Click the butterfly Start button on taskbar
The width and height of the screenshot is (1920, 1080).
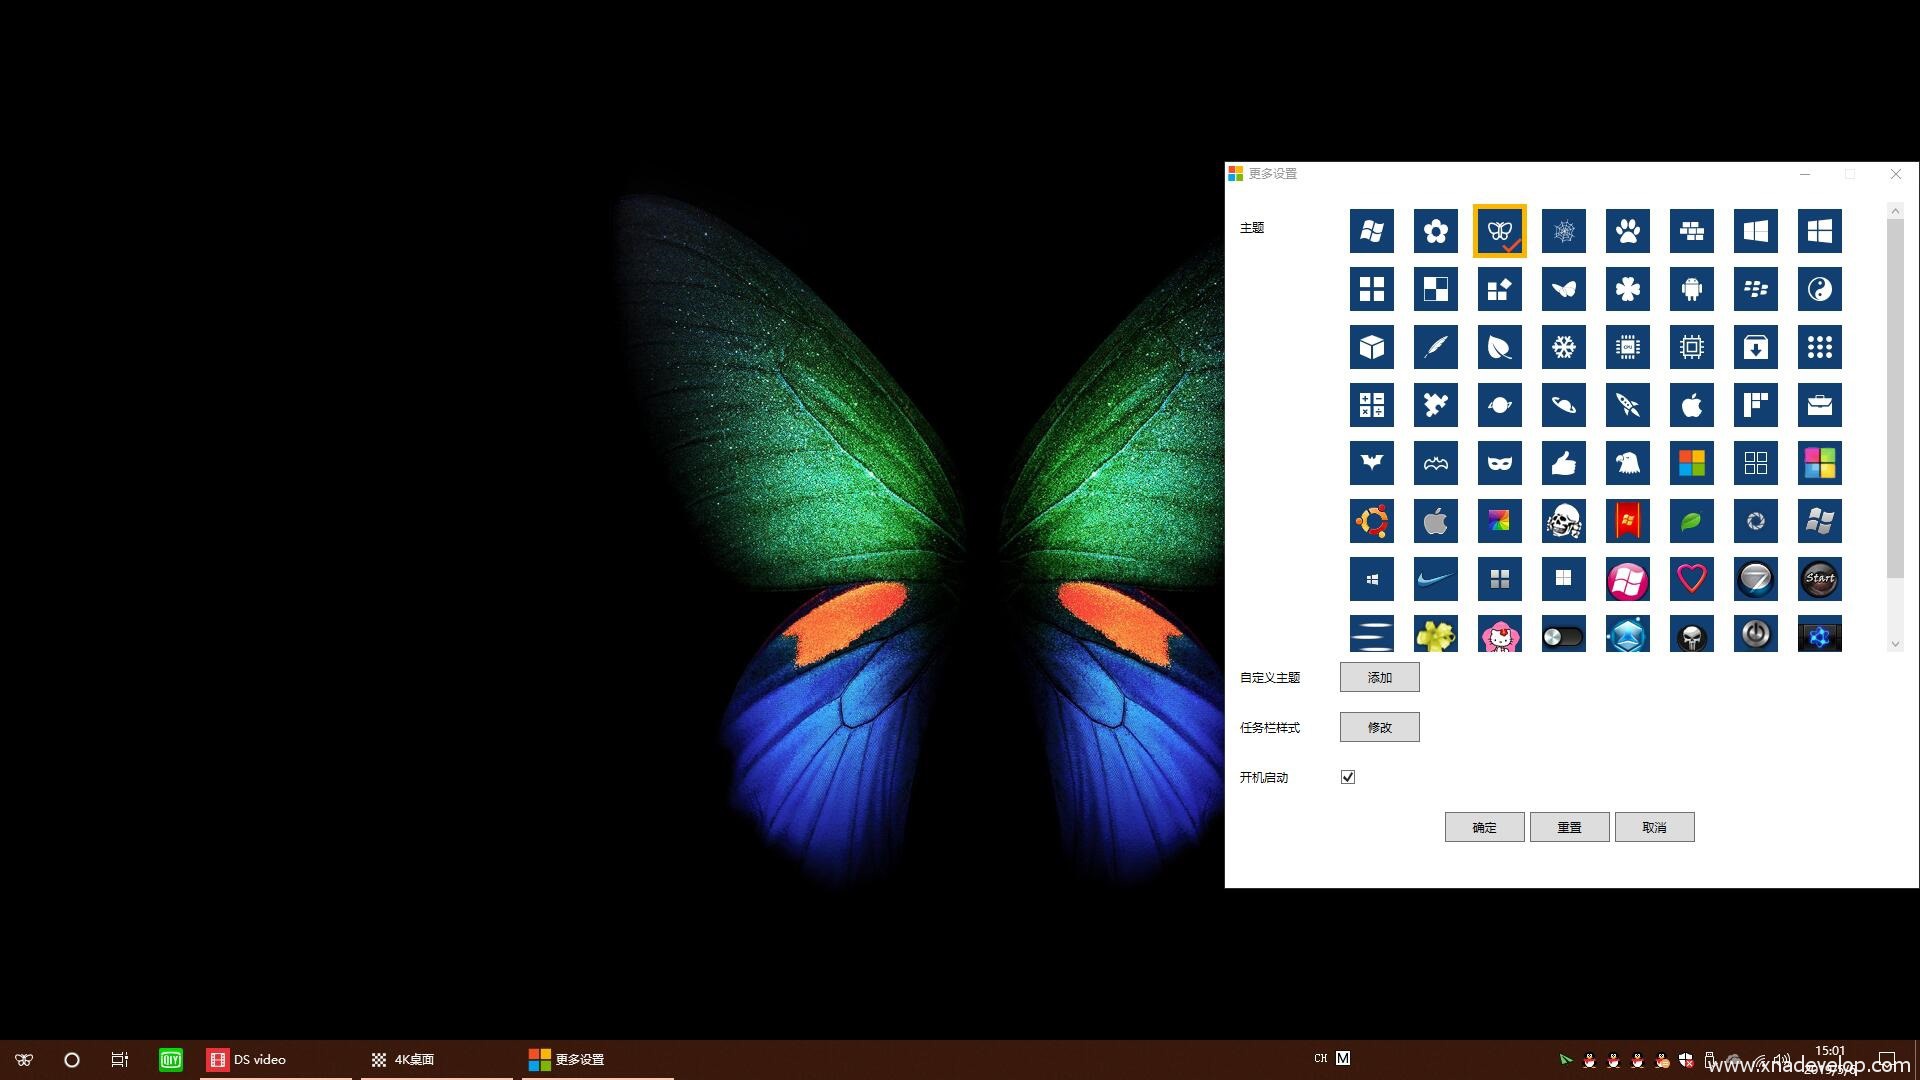tap(24, 1059)
